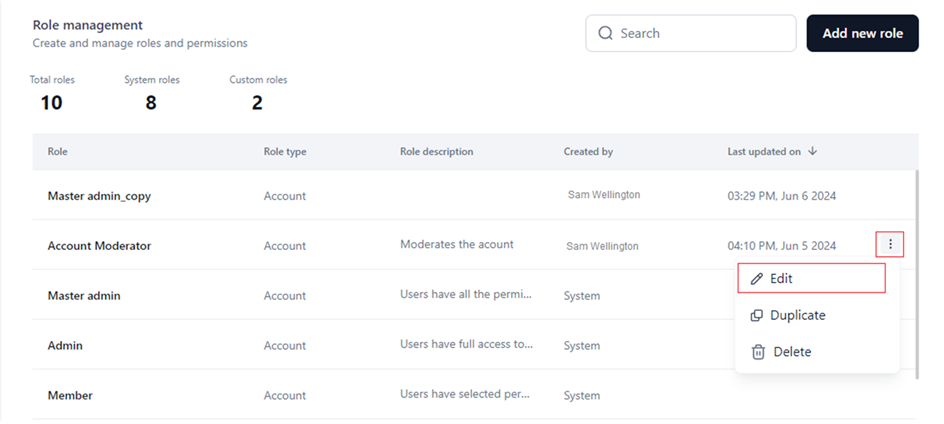This screenshot has height=424, width=944.
Task: Click the sort arrow next to Last updated on
Action: click(x=813, y=152)
